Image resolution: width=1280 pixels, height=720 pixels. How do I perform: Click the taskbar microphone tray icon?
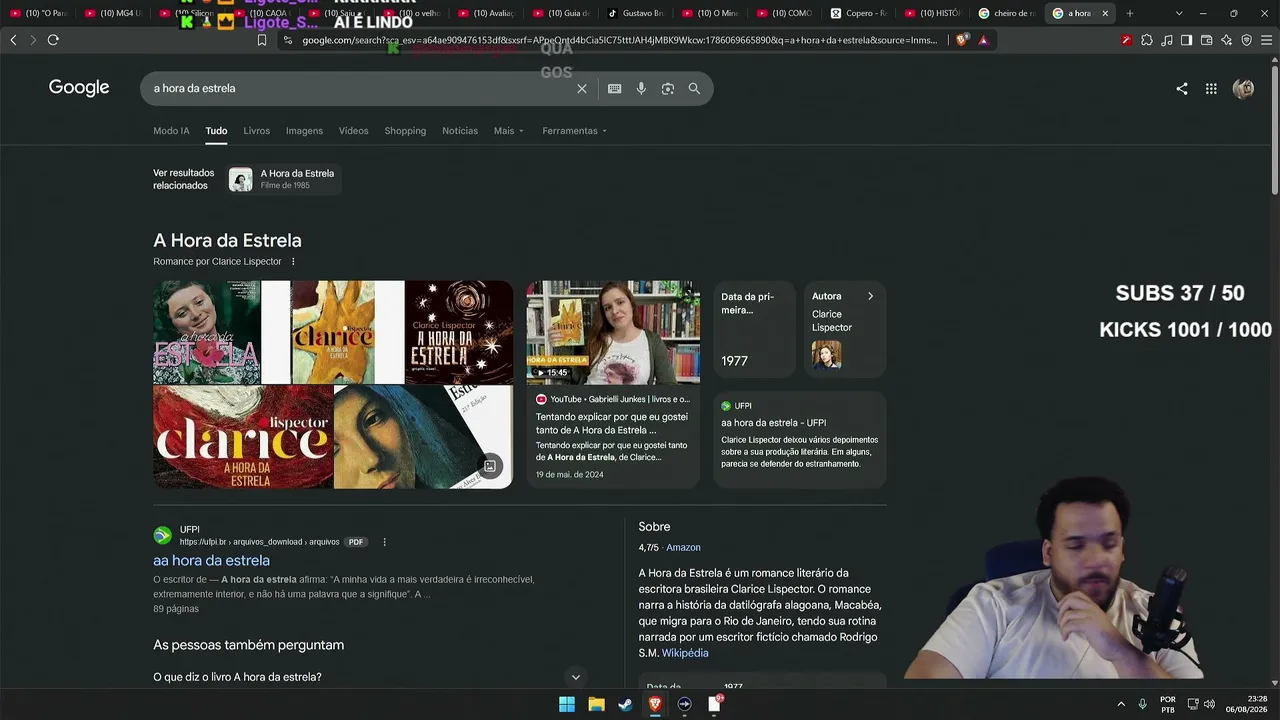click(x=1142, y=704)
